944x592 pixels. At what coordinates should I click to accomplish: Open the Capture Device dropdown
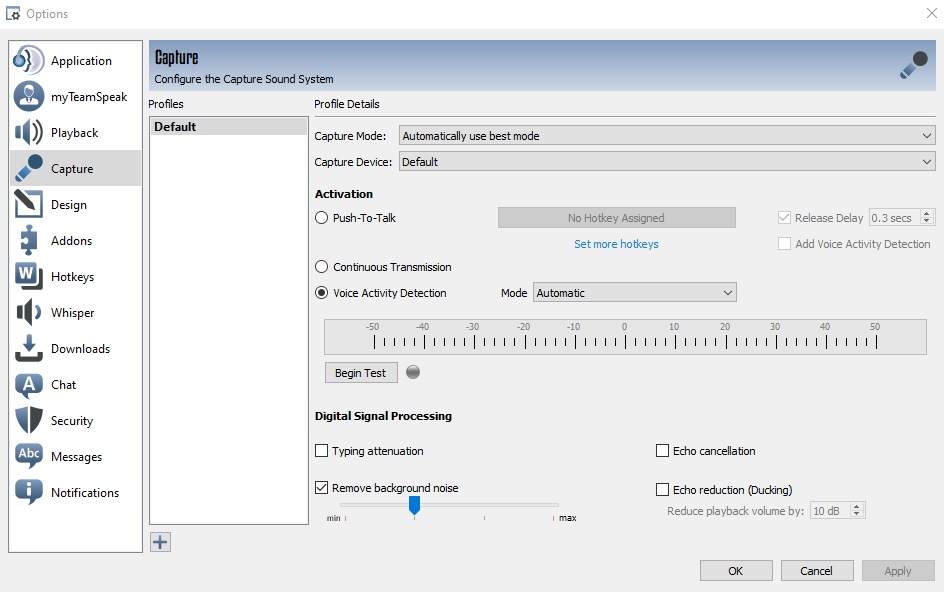coord(666,162)
